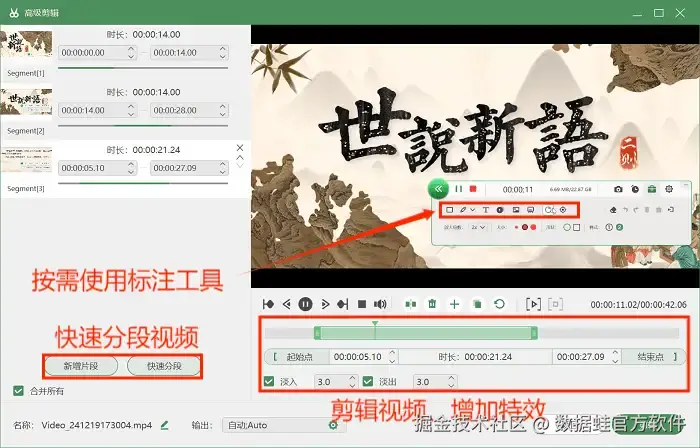Increase Segment[3] start time in list

point(131,164)
